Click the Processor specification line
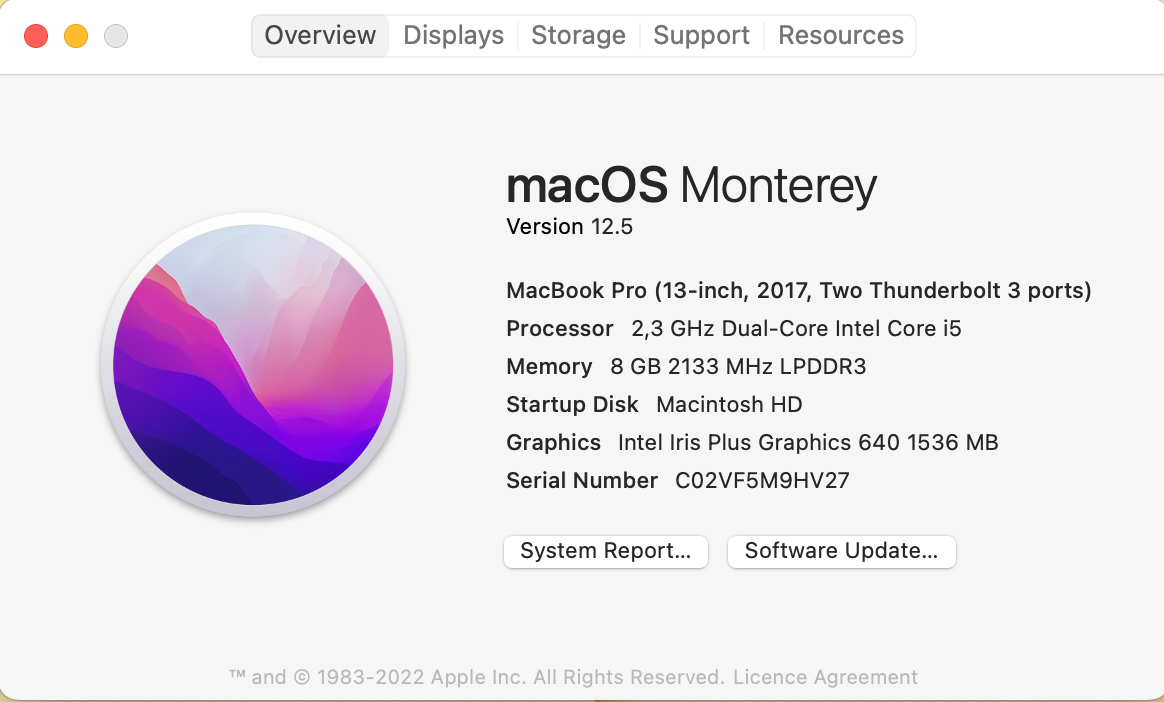Image resolution: width=1164 pixels, height=702 pixels. 733,328
